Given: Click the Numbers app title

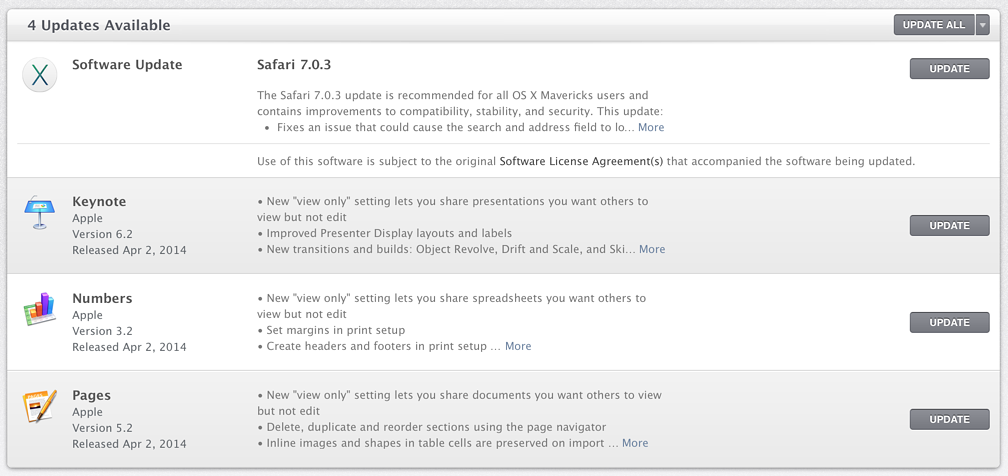Looking at the screenshot, I should click(102, 298).
